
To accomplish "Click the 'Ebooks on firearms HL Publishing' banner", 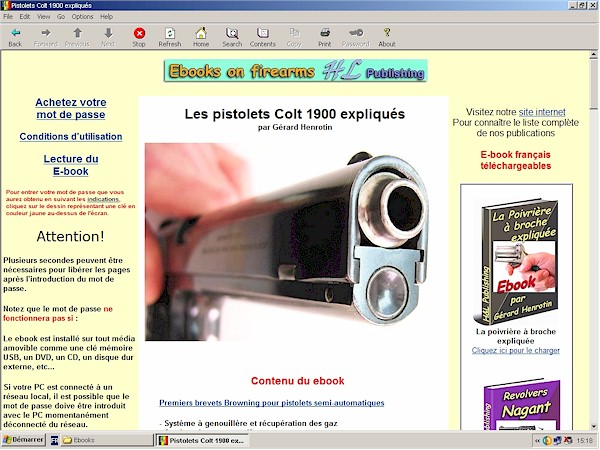I will (x=295, y=71).
